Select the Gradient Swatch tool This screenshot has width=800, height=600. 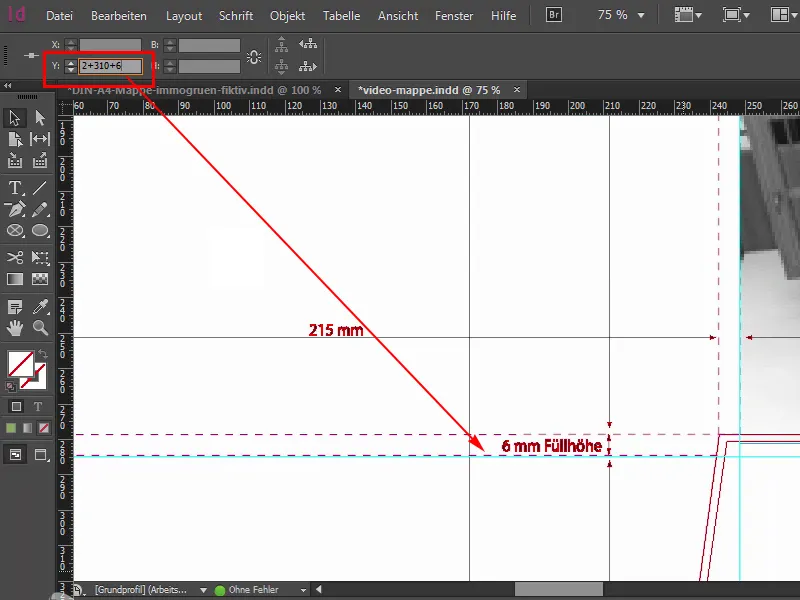(x=14, y=279)
